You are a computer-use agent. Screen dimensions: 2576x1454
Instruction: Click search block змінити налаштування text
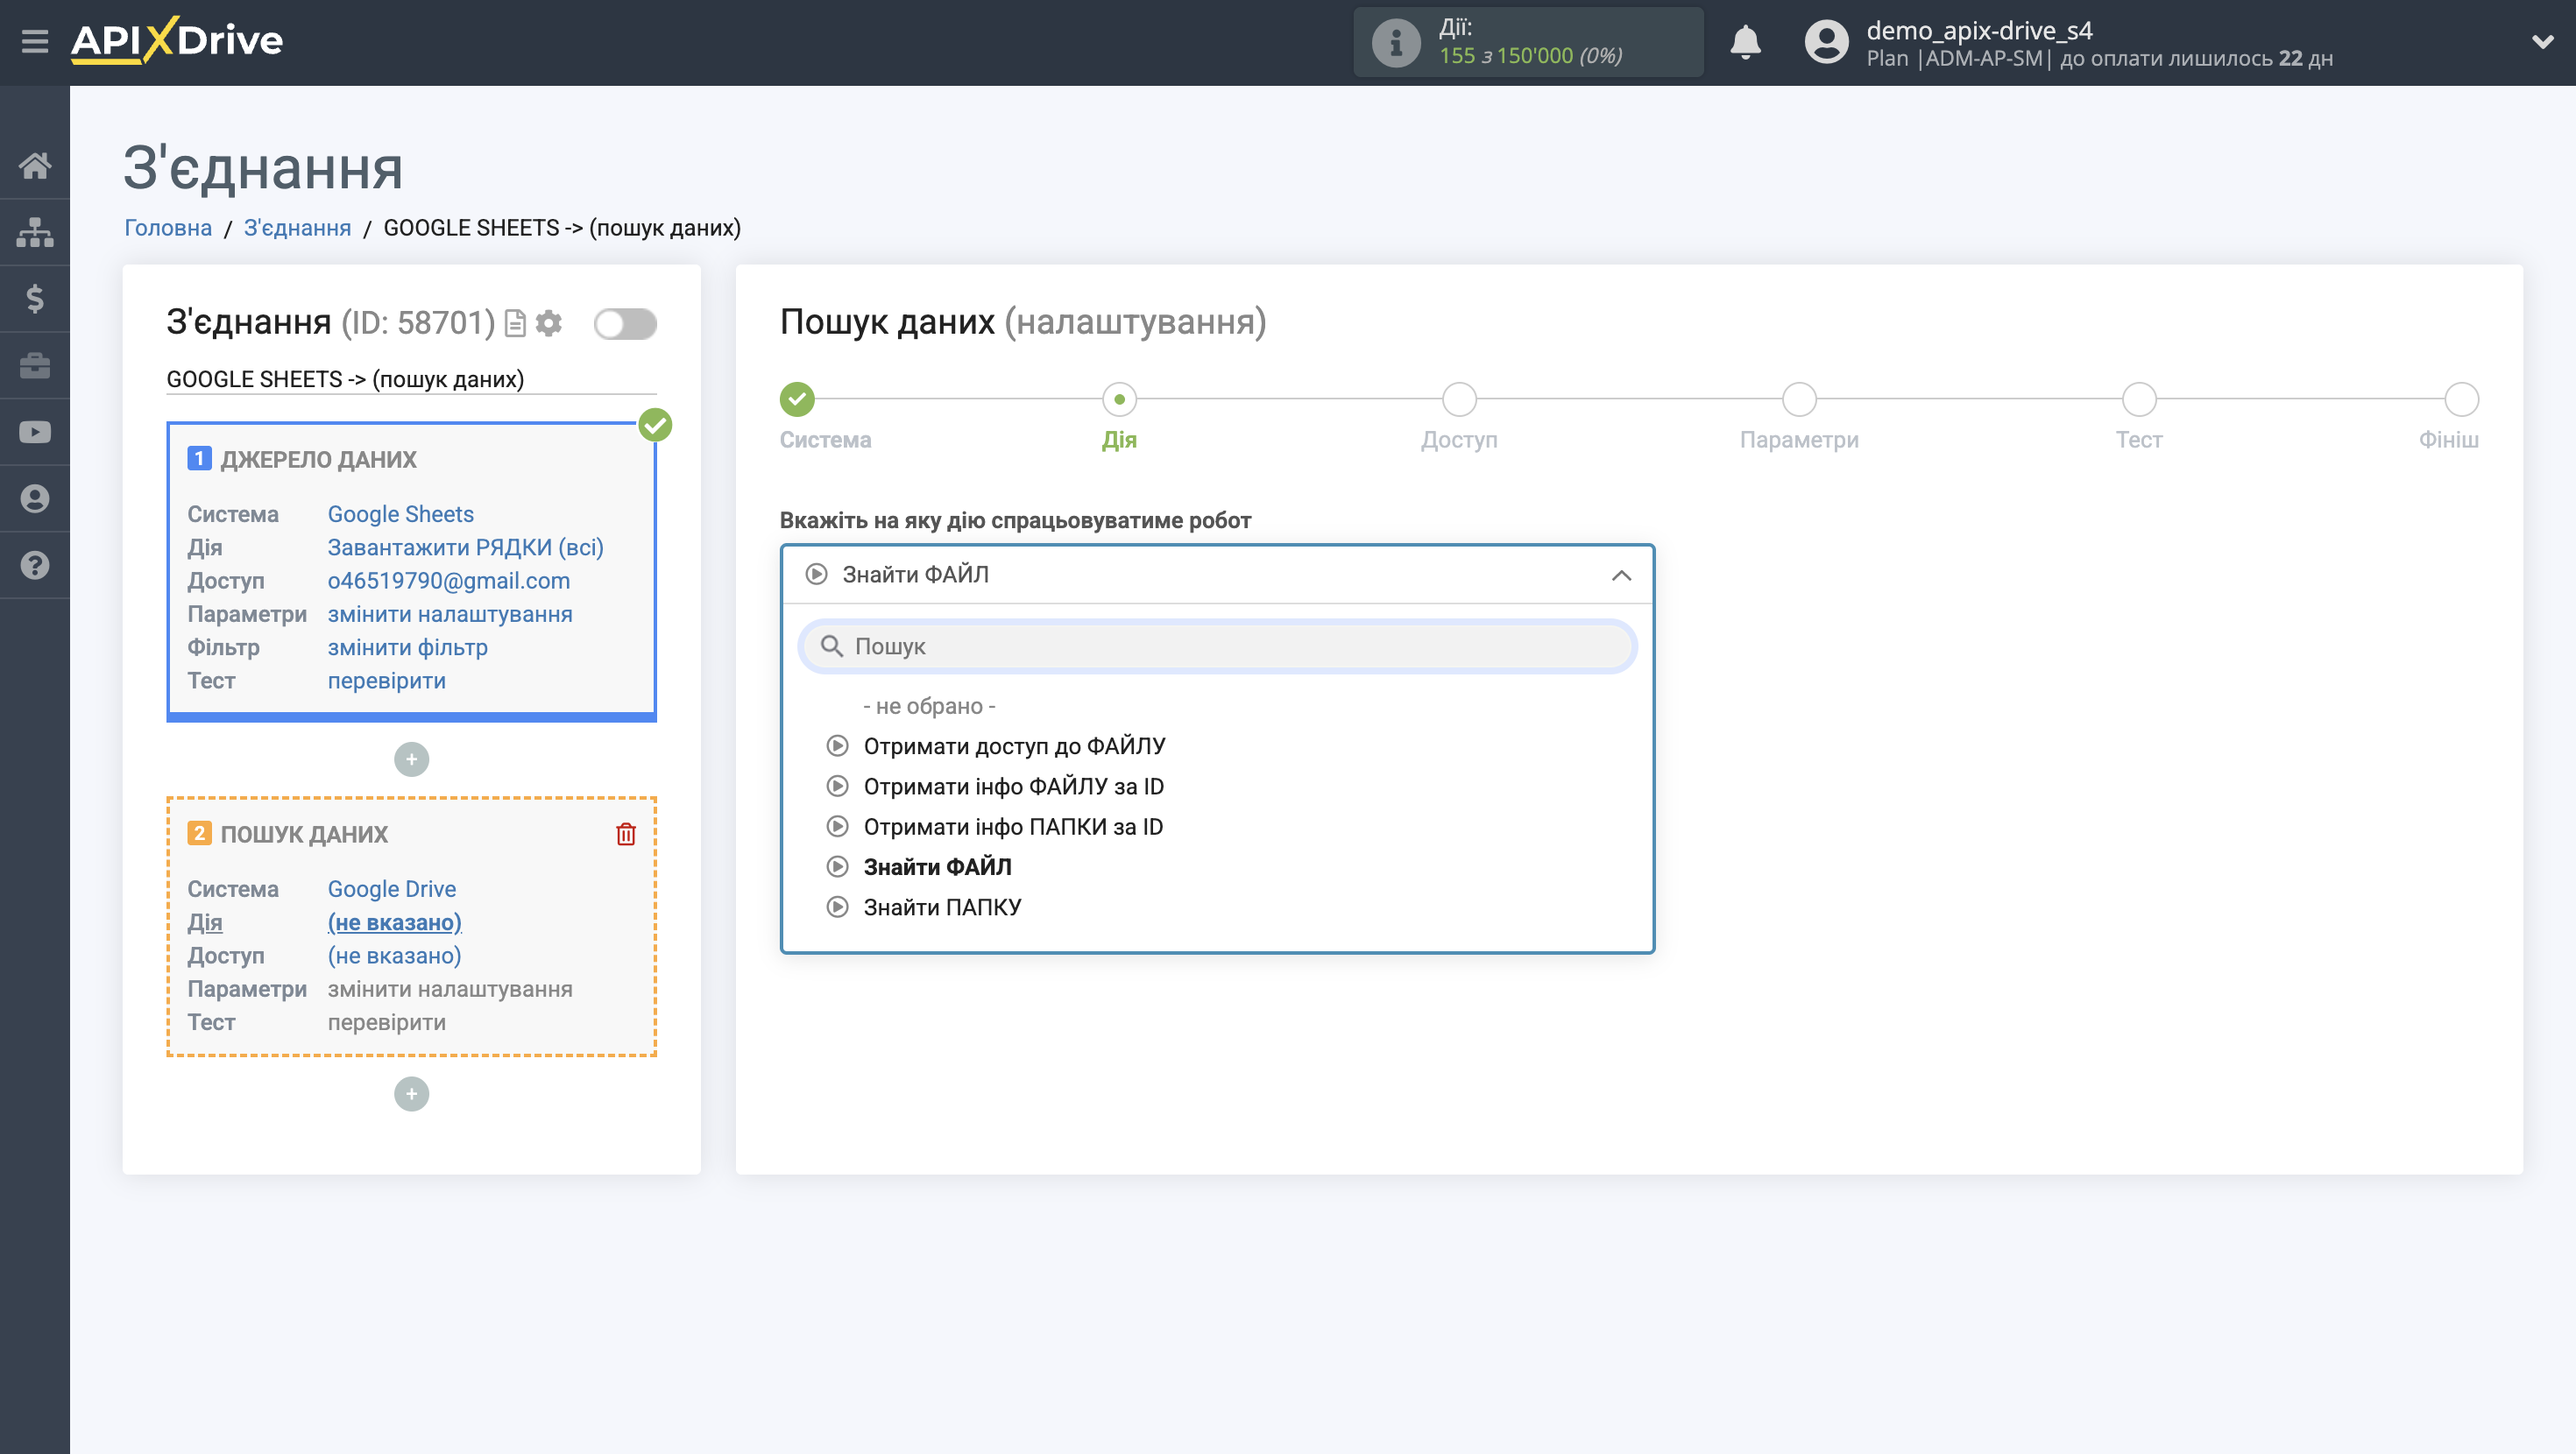coord(450,989)
